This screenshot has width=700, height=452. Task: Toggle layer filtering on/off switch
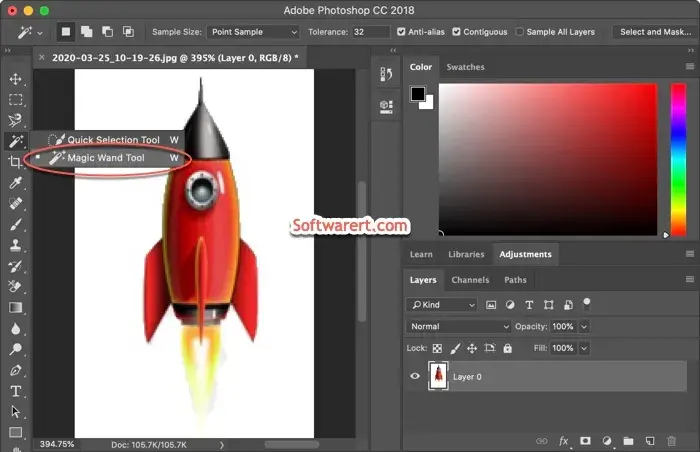tap(587, 304)
